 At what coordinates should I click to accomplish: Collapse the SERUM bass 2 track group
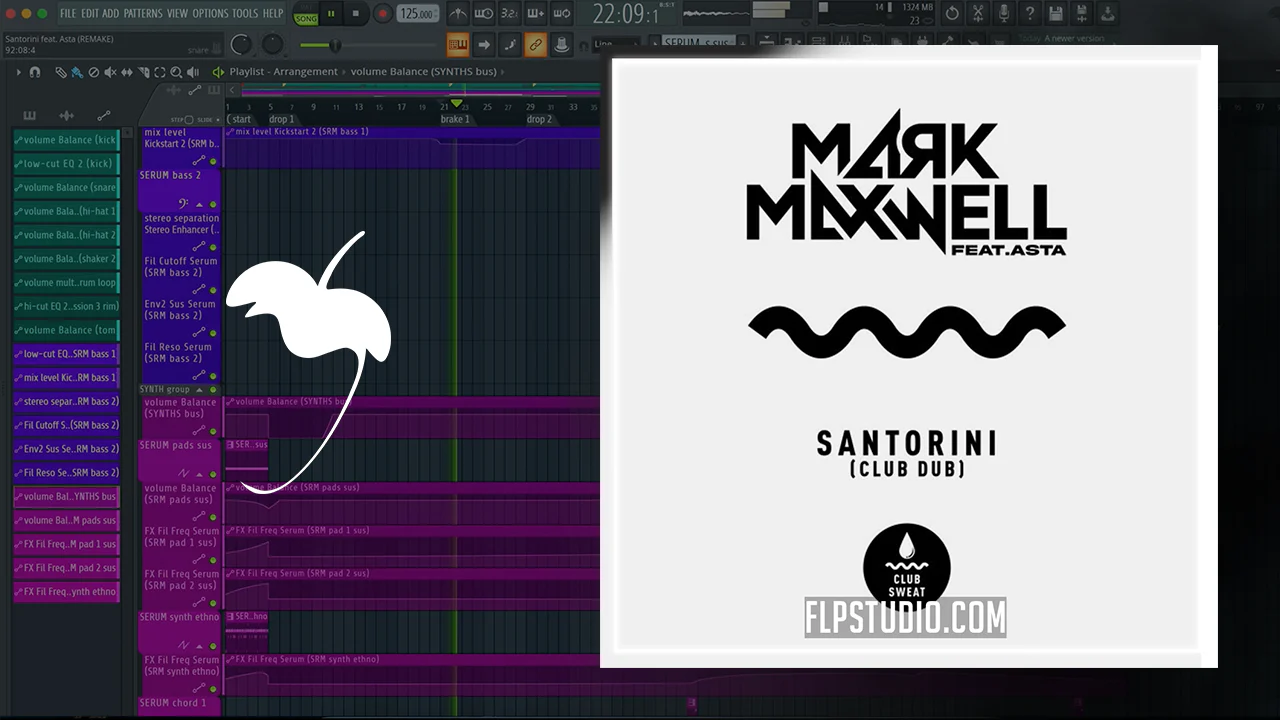point(199,204)
